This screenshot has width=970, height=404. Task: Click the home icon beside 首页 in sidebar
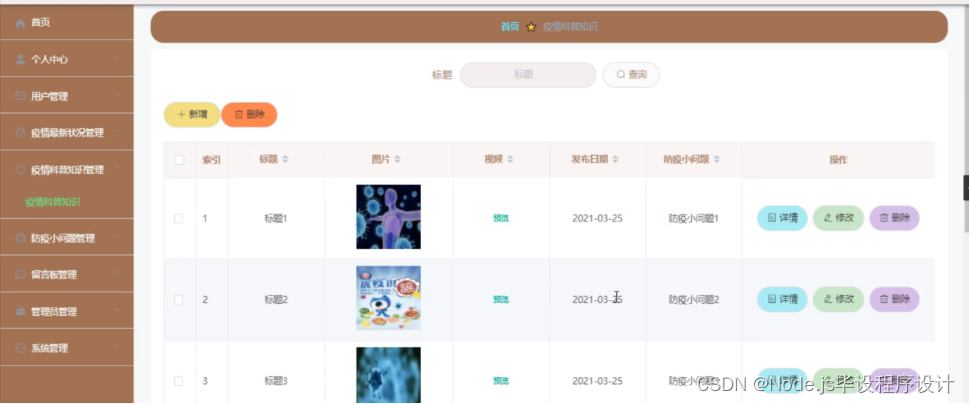[x=20, y=23]
